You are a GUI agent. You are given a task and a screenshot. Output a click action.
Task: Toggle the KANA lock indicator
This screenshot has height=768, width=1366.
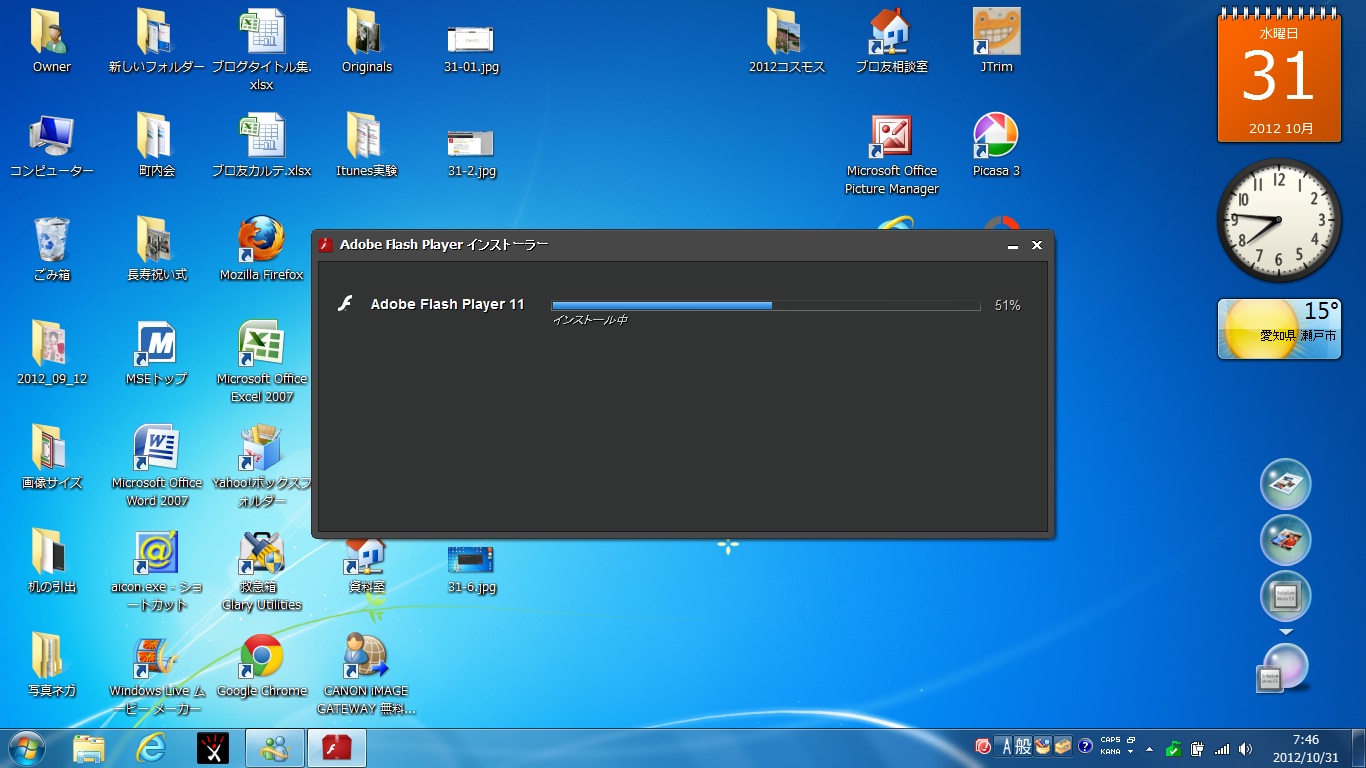click(1110, 752)
